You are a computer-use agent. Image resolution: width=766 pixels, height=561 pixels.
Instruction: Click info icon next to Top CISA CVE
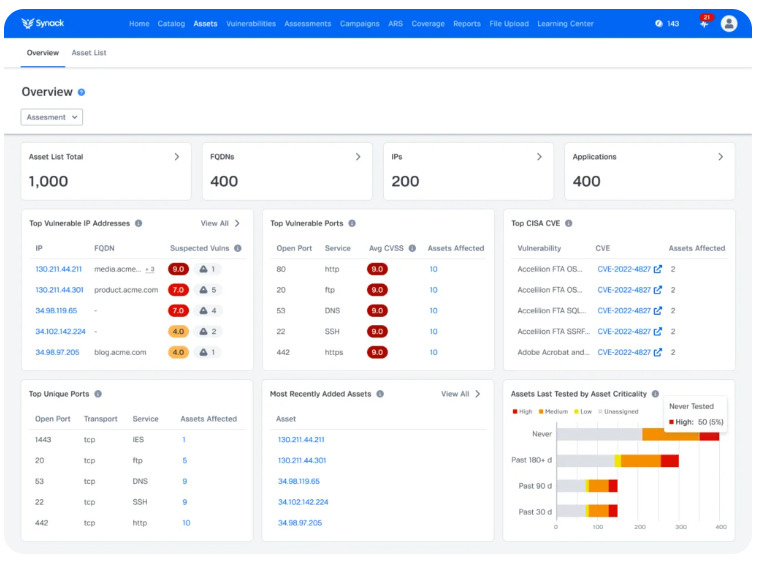[569, 224]
